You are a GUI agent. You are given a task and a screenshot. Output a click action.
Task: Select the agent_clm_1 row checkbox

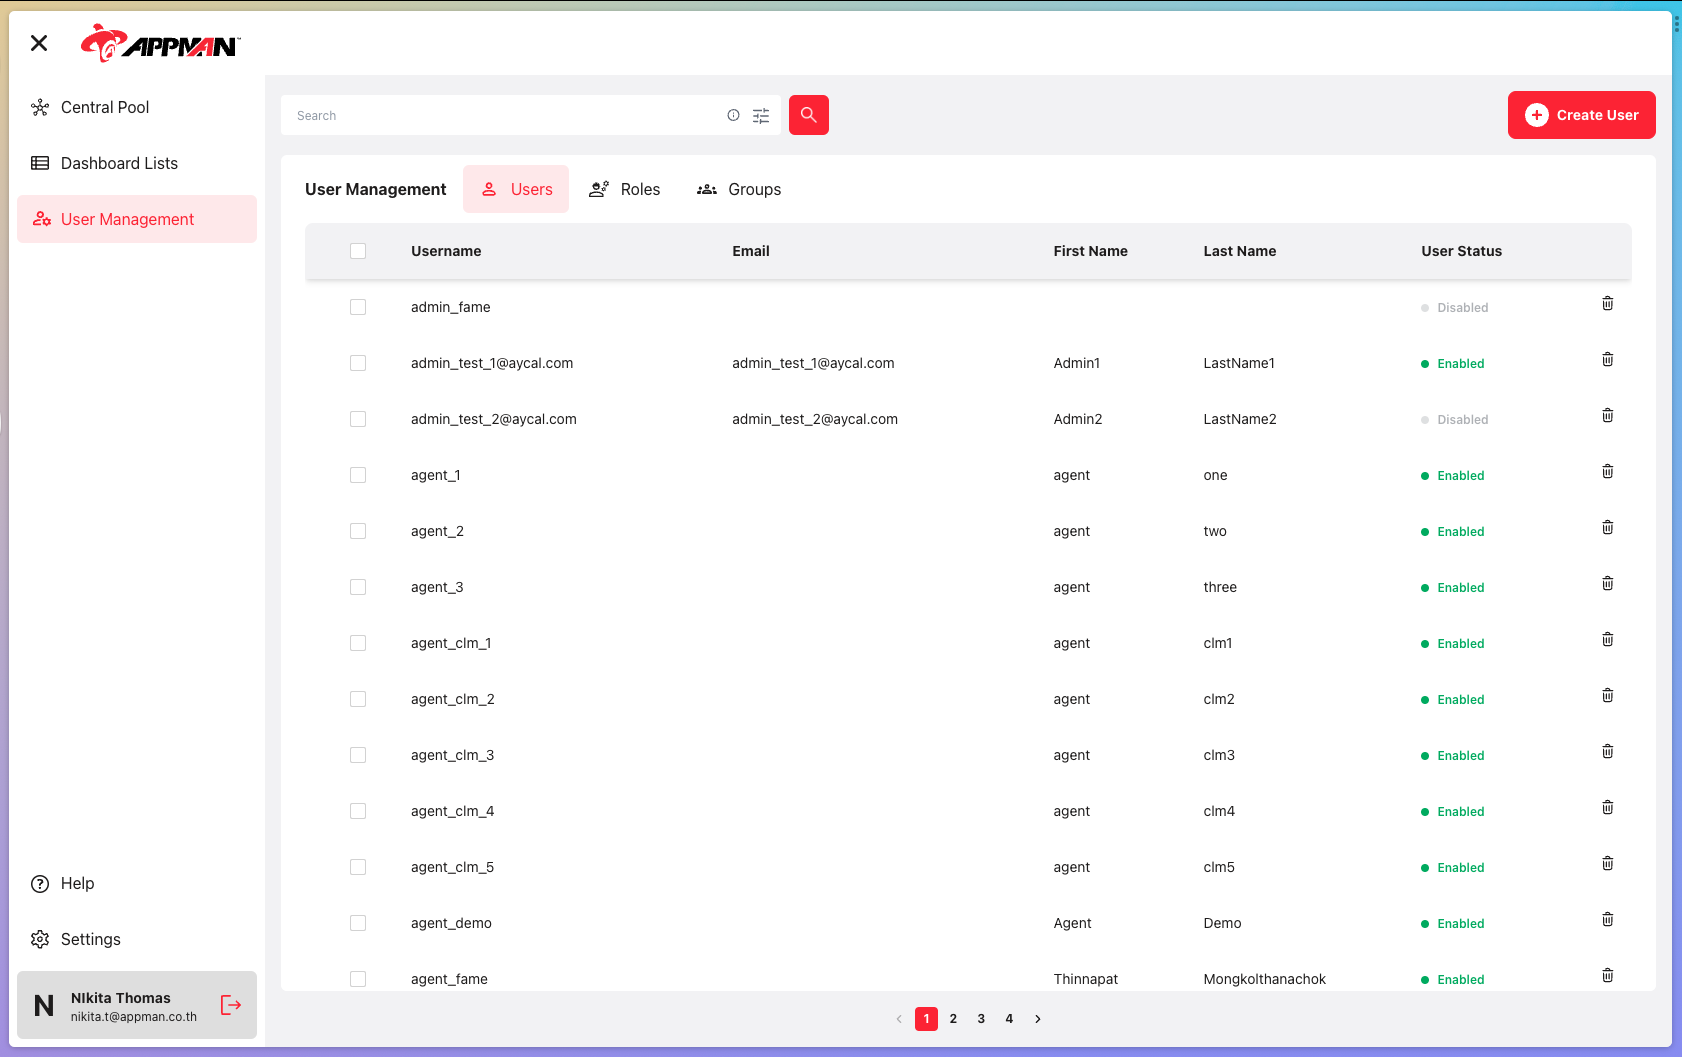[x=358, y=643]
